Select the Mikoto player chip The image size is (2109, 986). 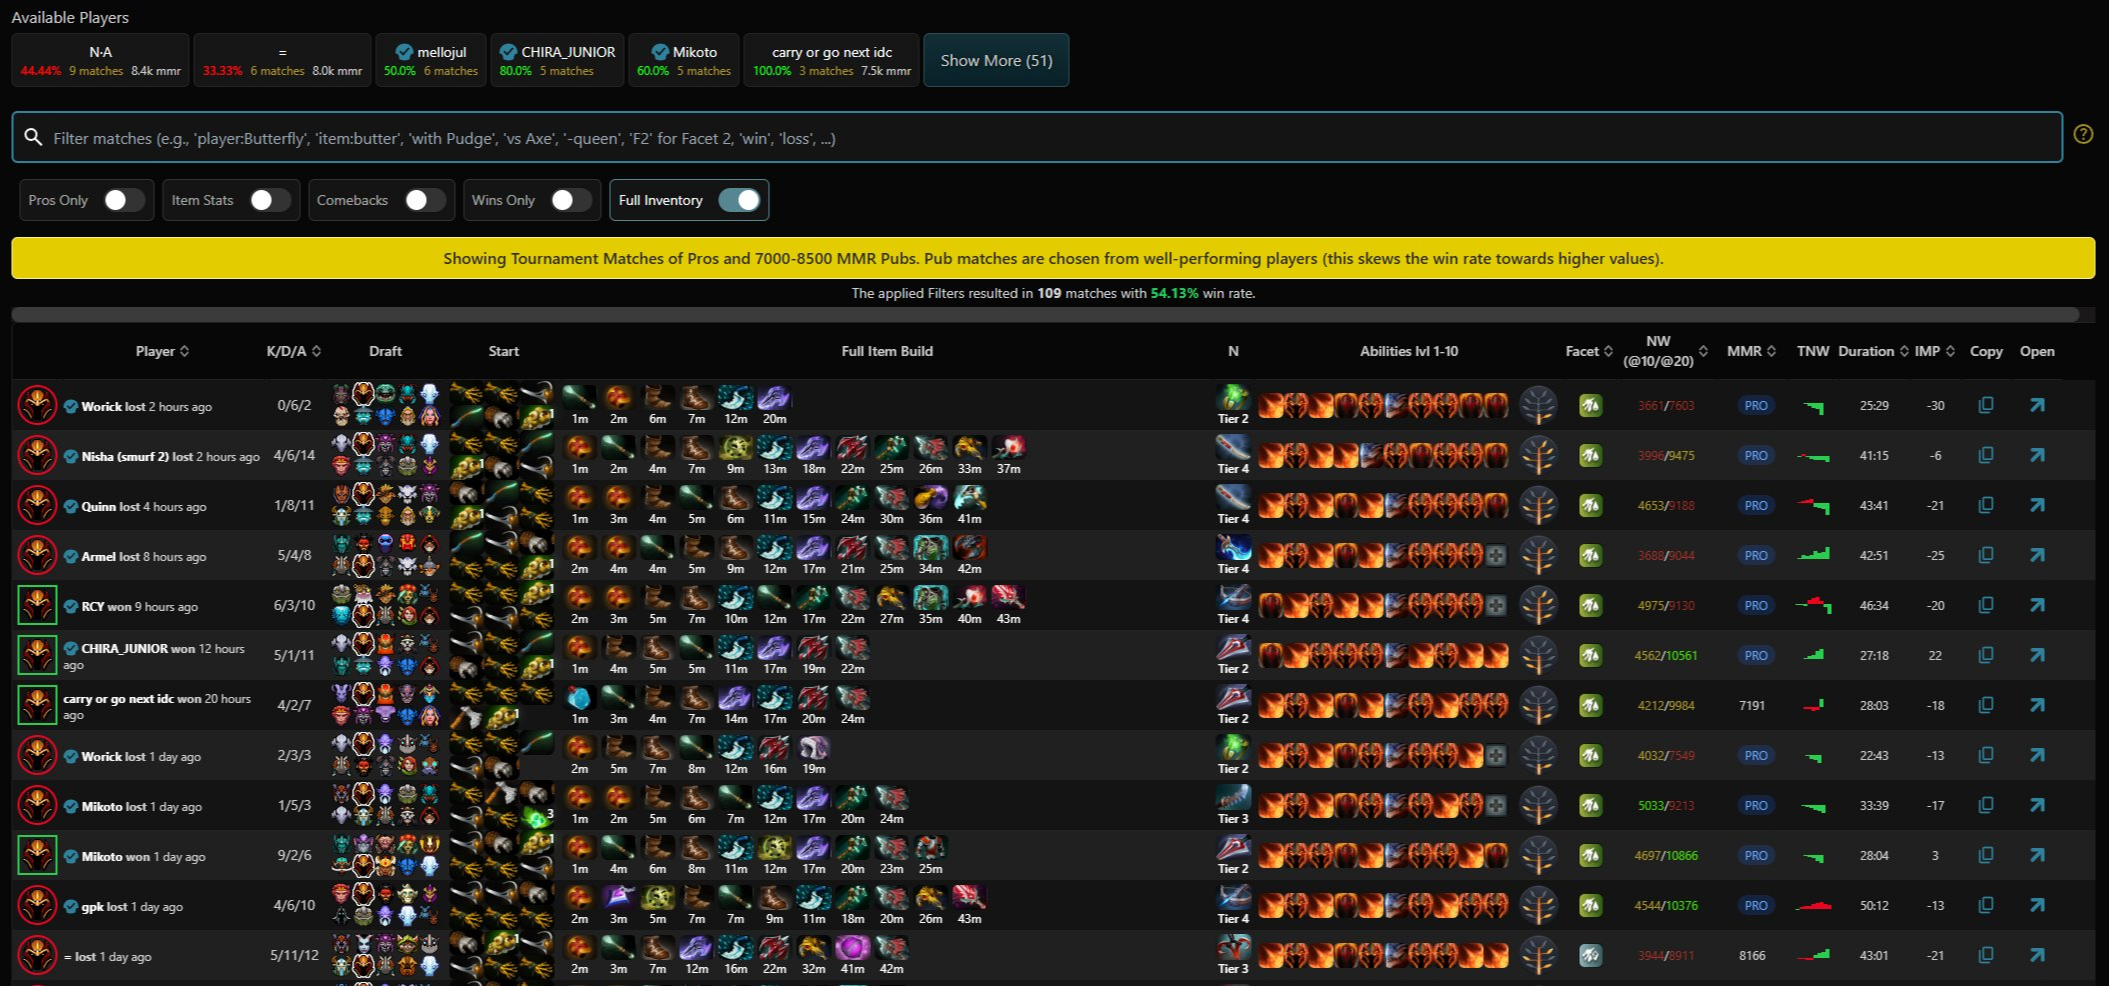pos(684,60)
